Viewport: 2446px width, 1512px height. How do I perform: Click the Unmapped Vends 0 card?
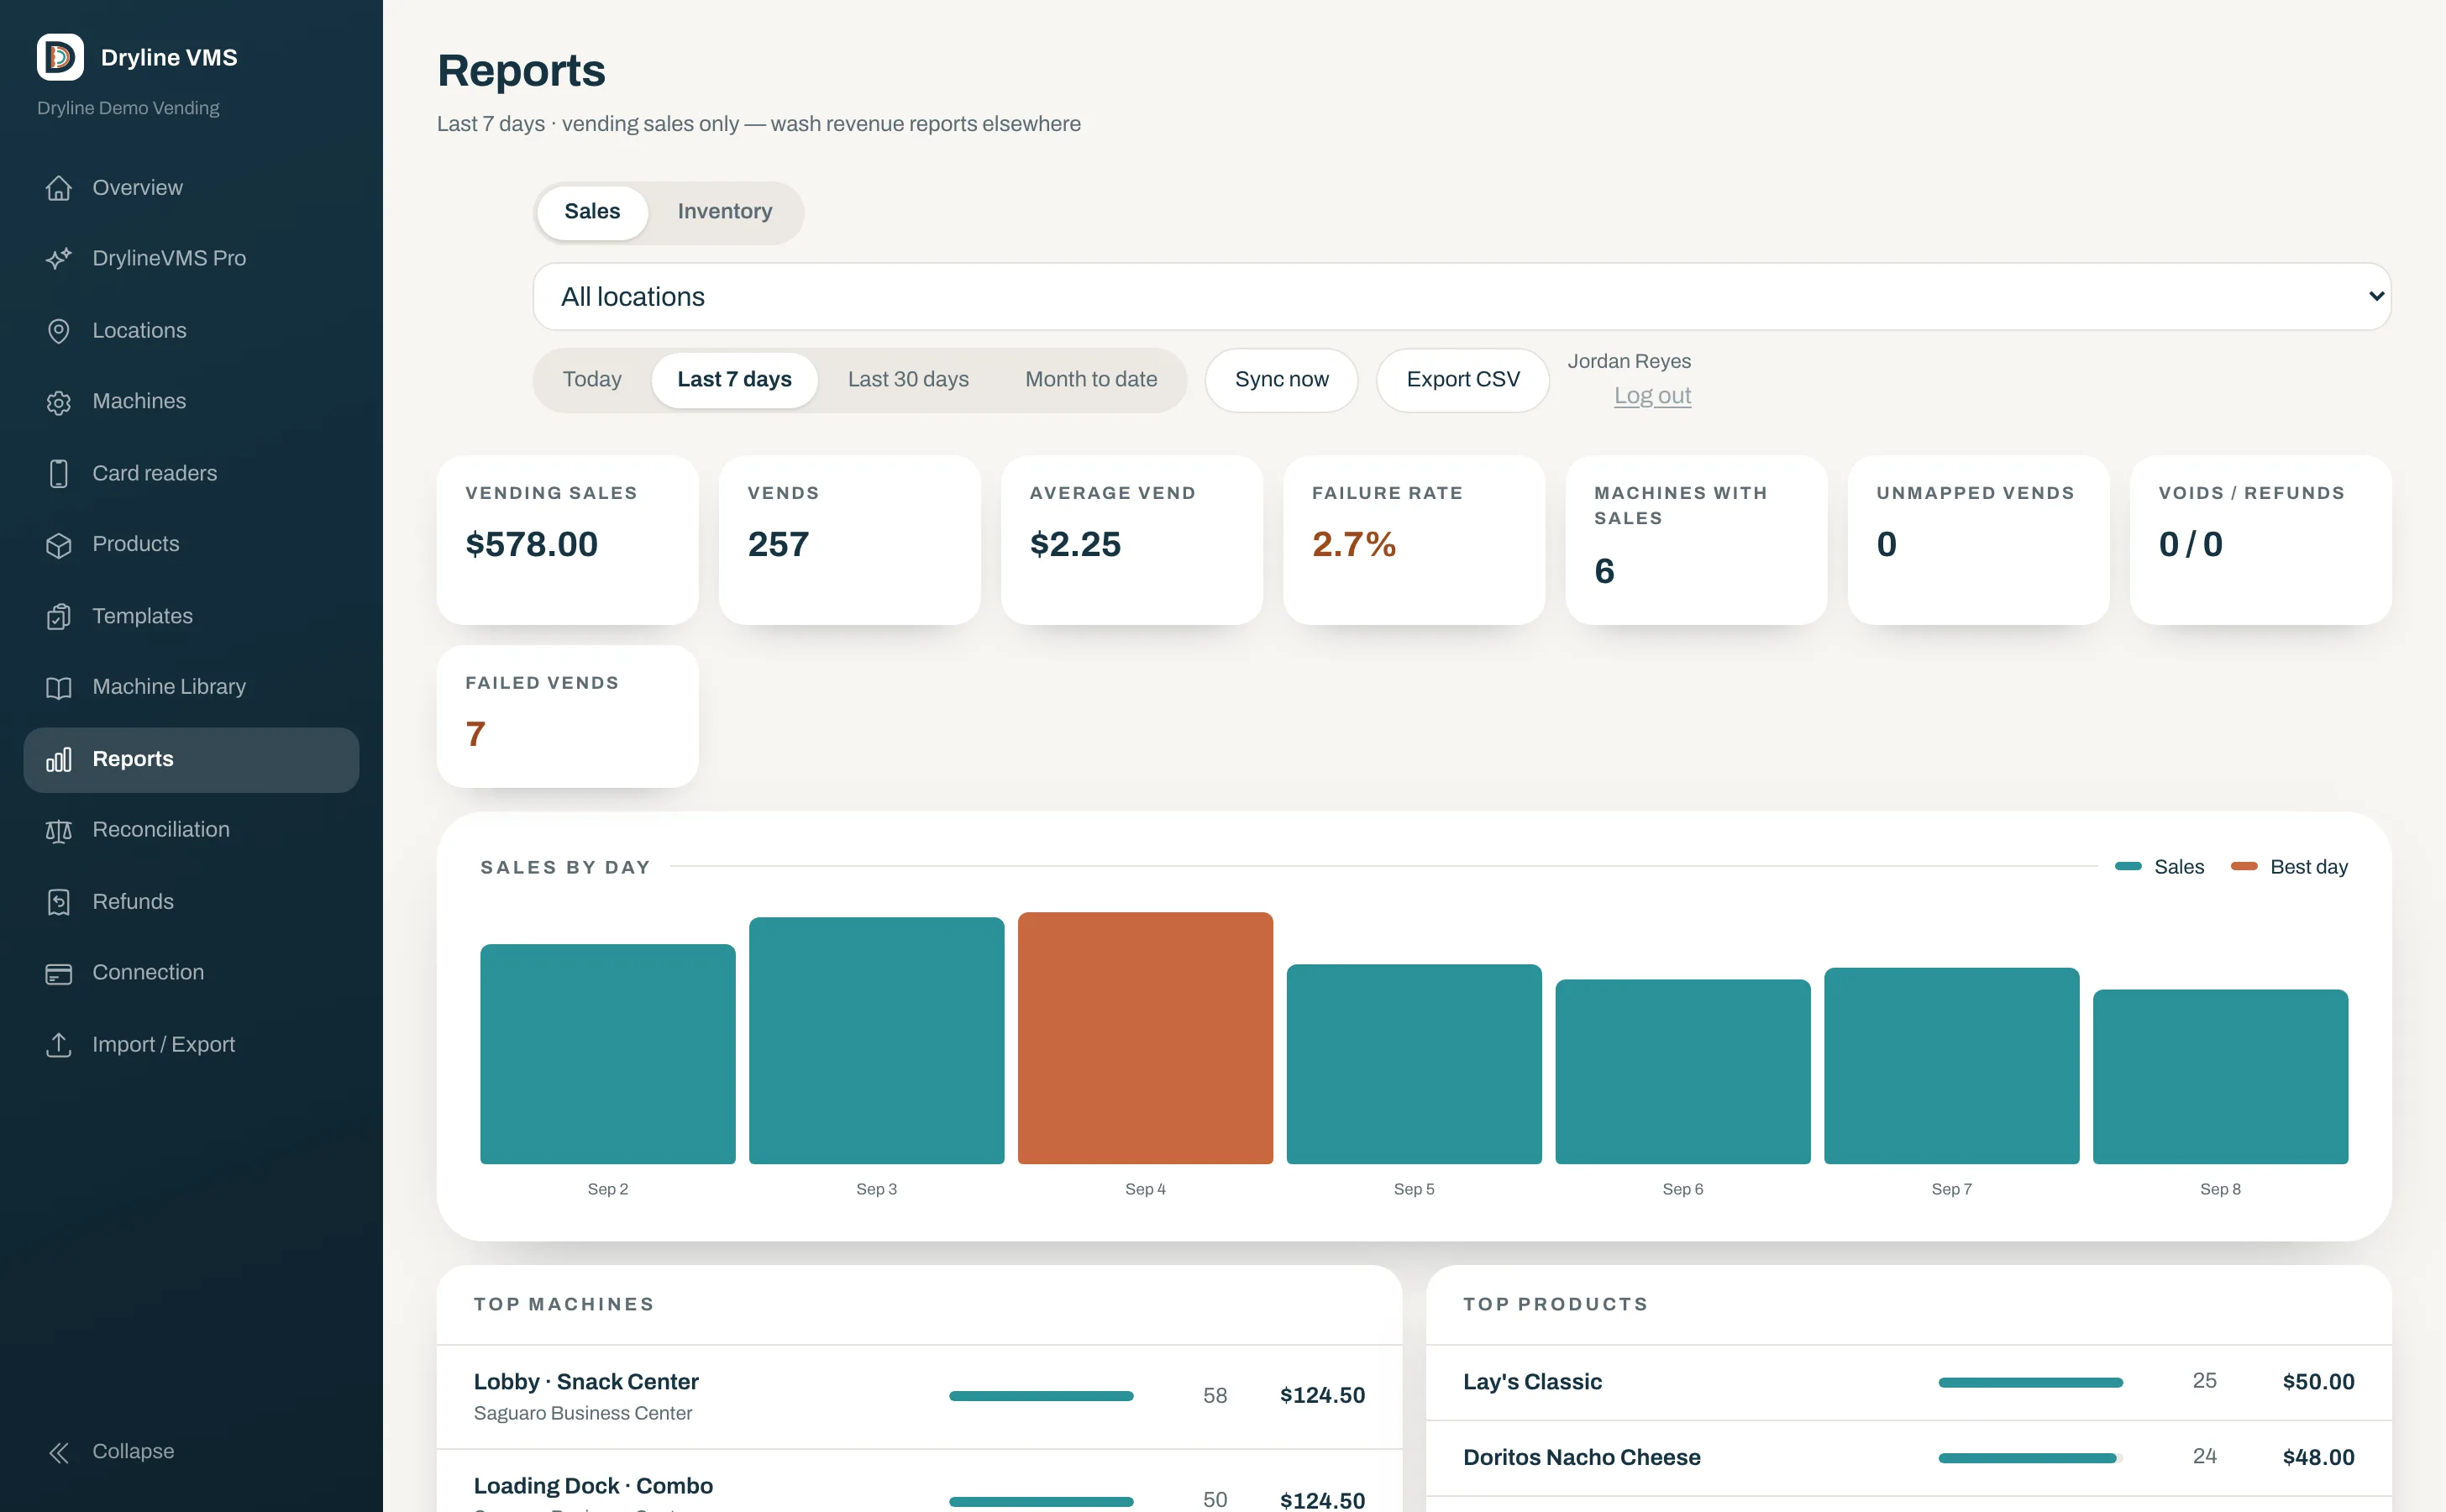(1978, 540)
